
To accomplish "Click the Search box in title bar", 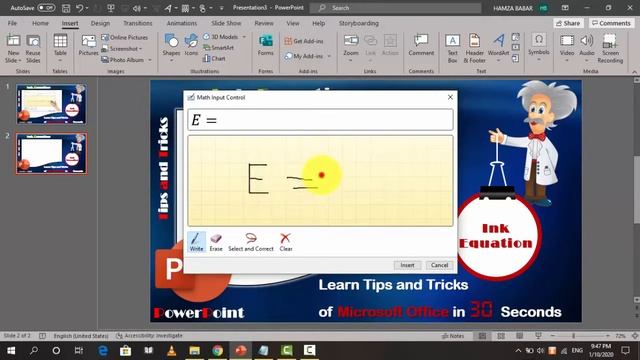I will point(395,8).
